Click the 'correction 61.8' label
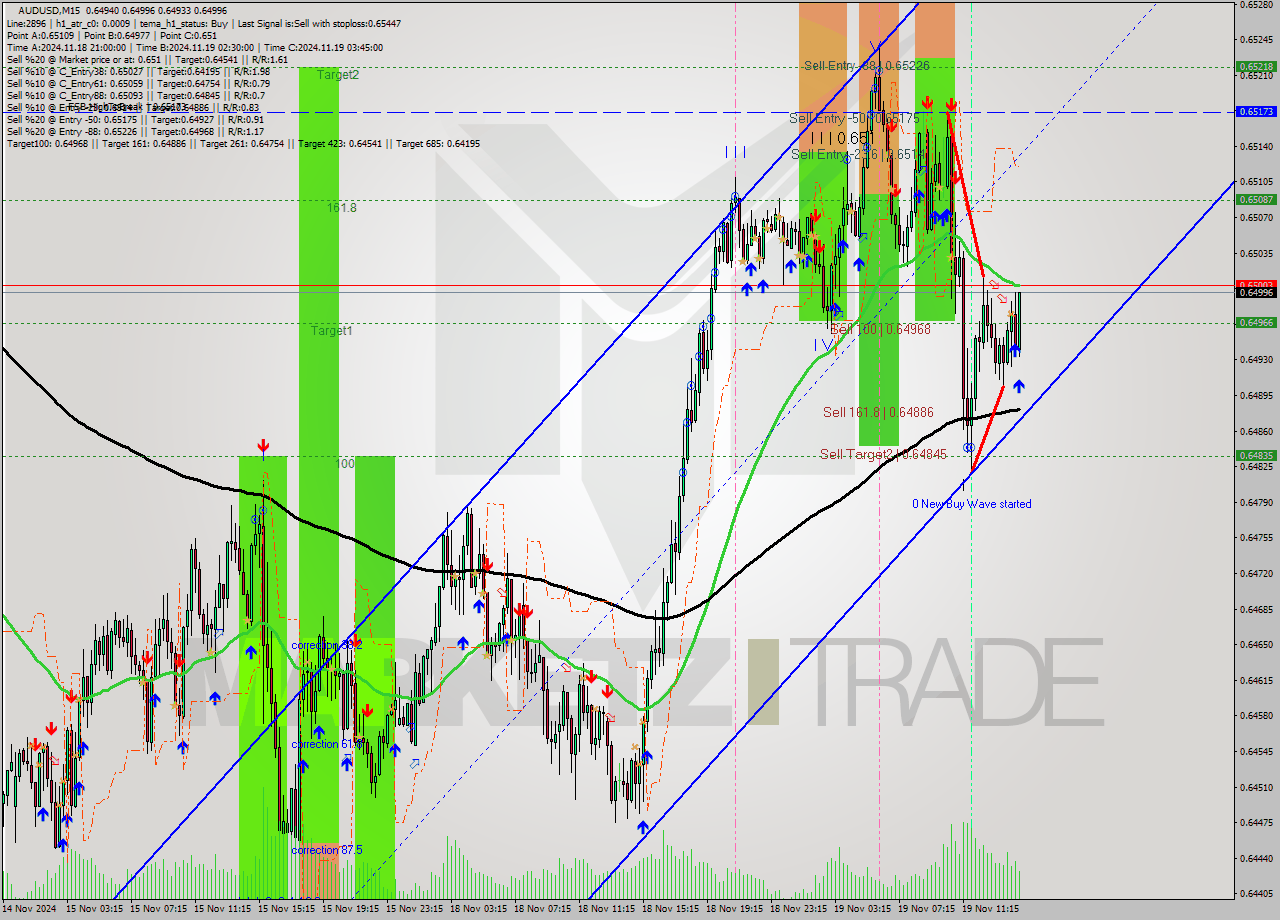The width and height of the screenshot is (1280, 920). coord(327,745)
